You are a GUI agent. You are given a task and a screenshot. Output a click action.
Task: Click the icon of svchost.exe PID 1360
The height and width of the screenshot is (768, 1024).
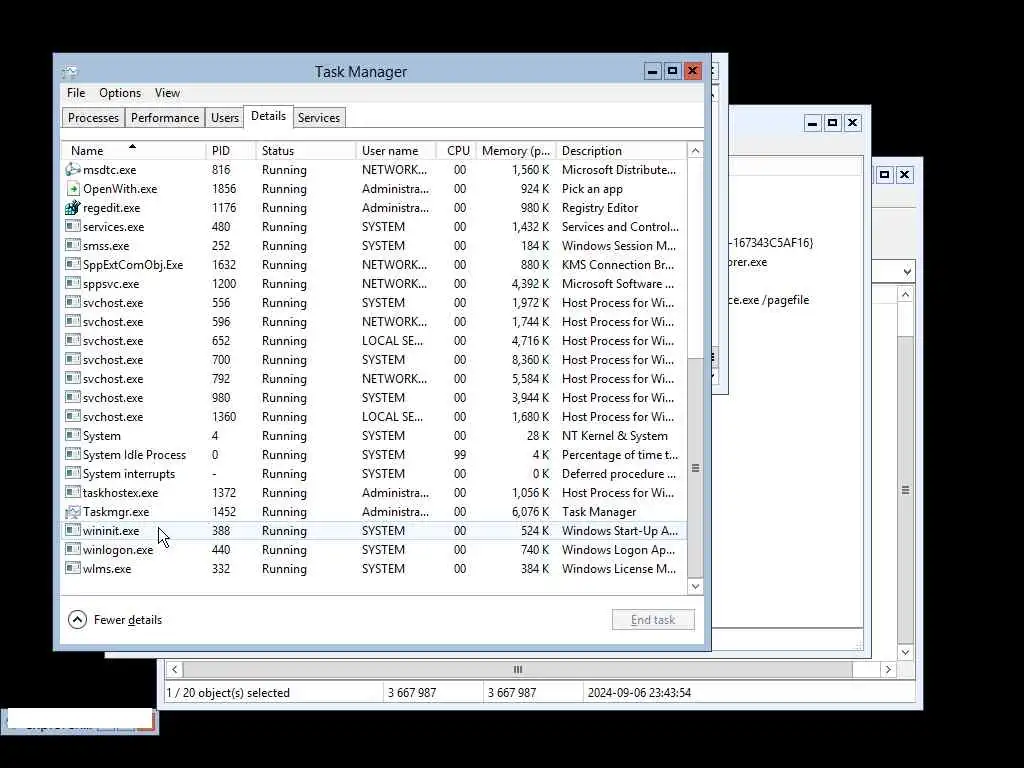tap(72, 415)
